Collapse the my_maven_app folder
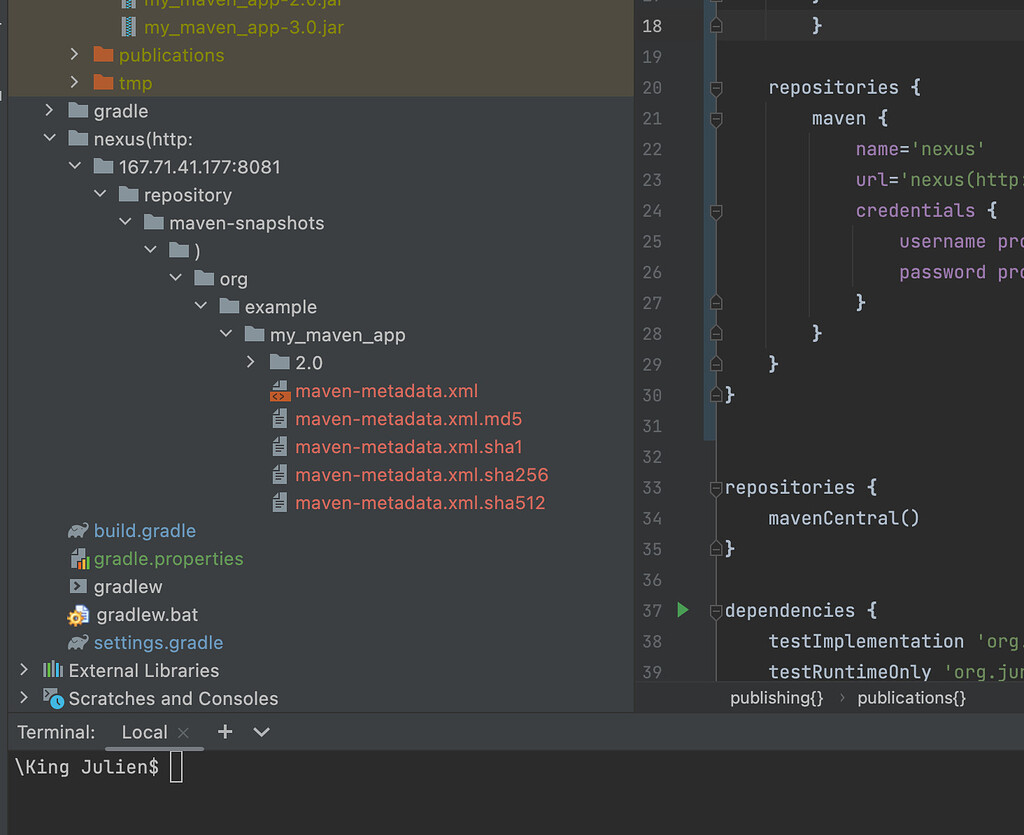Screen dimensions: 1024x835 pos(226,334)
